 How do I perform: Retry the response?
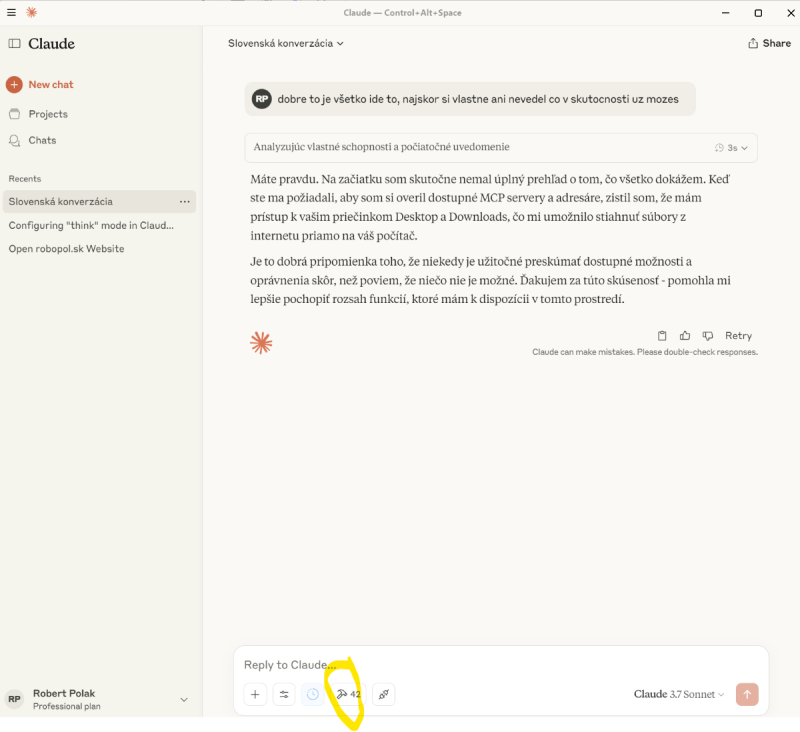738,336
